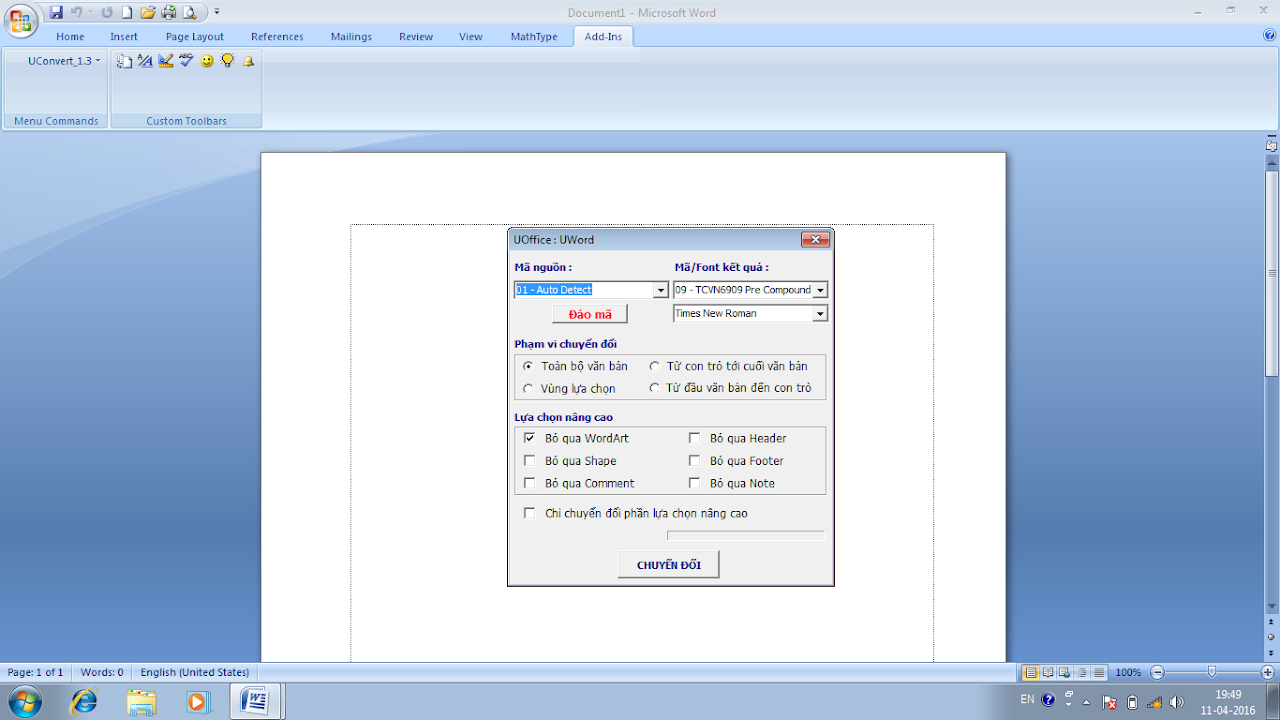Open a file using the folder icon

click(x=148, y=13)
